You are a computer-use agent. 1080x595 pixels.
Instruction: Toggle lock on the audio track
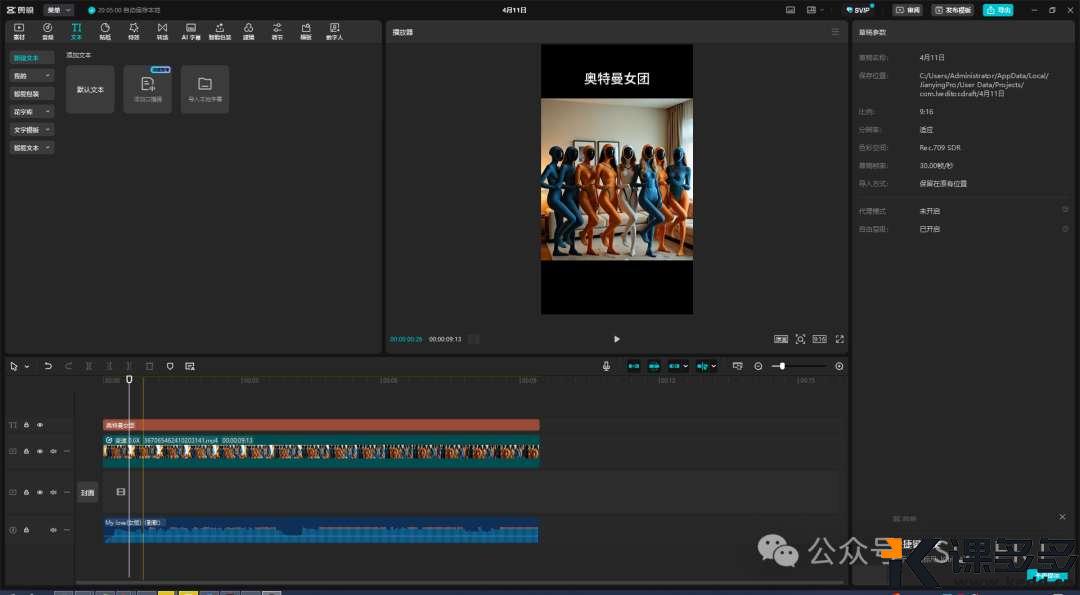tap(26, 530)
